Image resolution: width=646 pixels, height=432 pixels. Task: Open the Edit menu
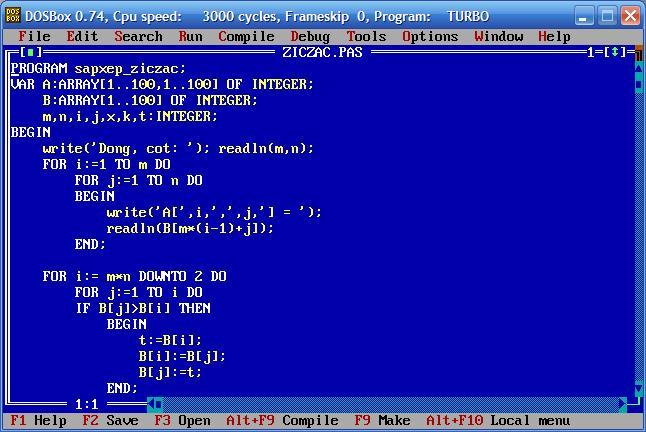82,36
